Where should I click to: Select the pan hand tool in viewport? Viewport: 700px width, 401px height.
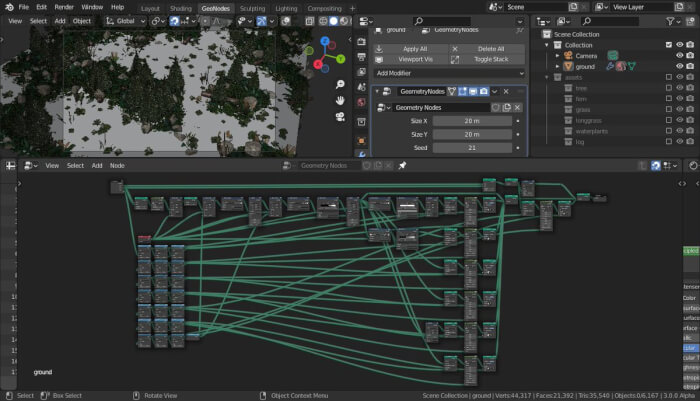tap(341, 100)
